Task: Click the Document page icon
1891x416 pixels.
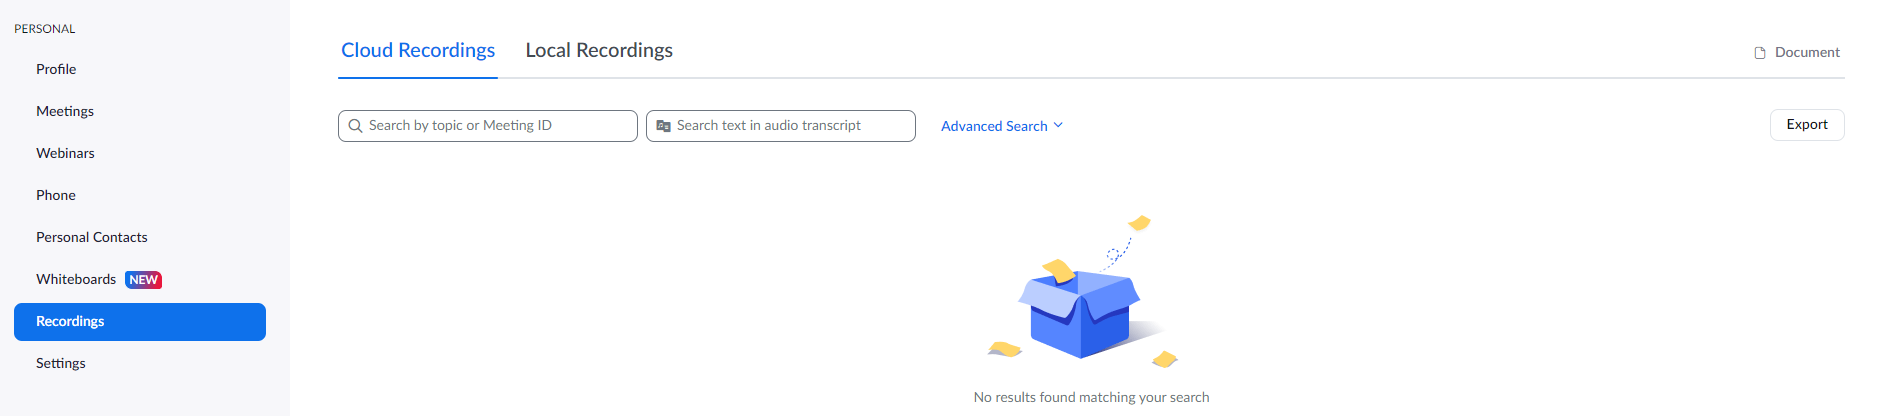Action: [1760, 53]
